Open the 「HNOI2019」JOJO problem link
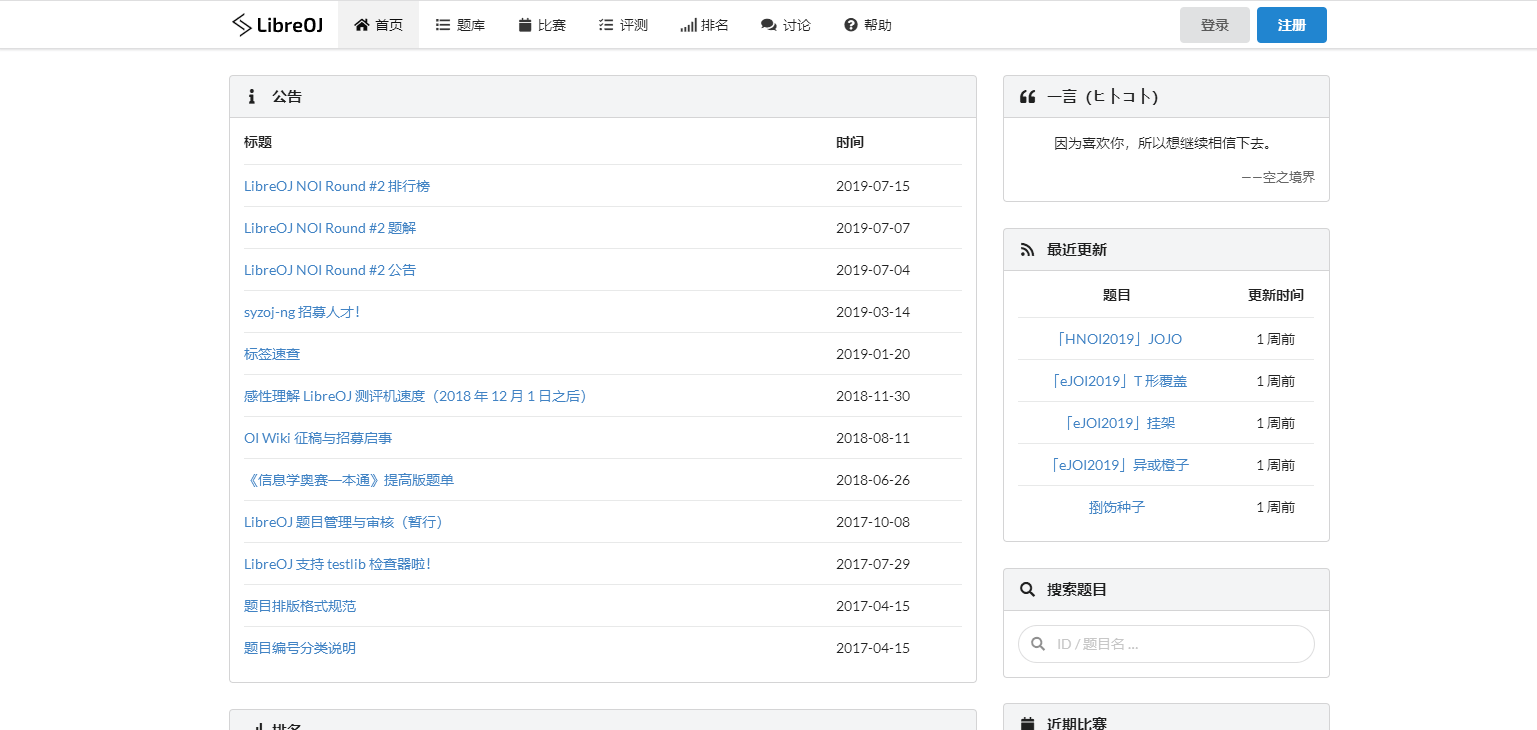This screenshot has height=730, width=1537. click(x=1120, y=338)
